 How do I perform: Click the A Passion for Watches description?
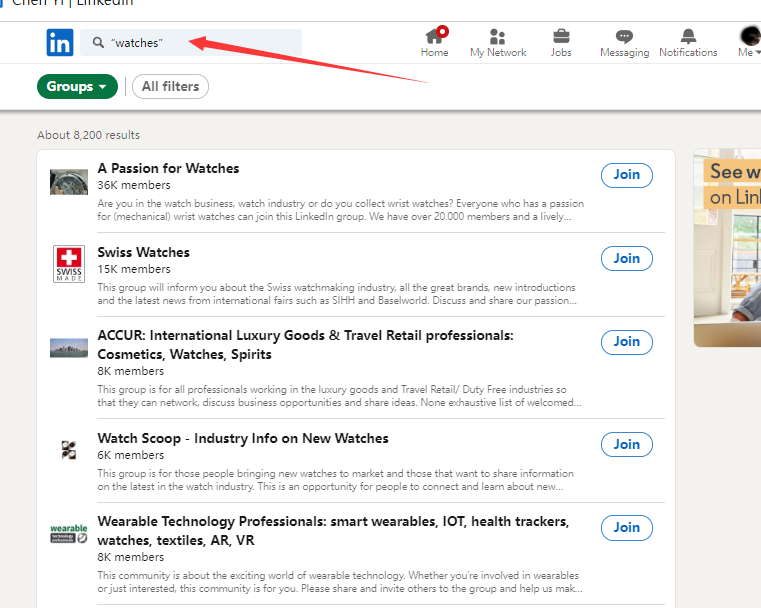pos(341,210)
